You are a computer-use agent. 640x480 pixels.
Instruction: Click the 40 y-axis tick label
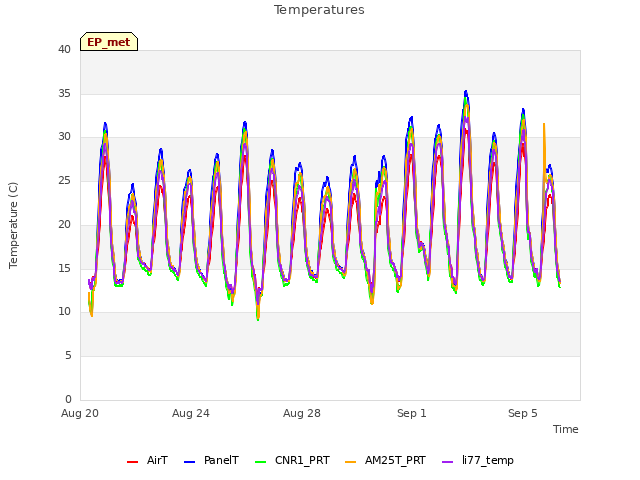pos(64,50)
